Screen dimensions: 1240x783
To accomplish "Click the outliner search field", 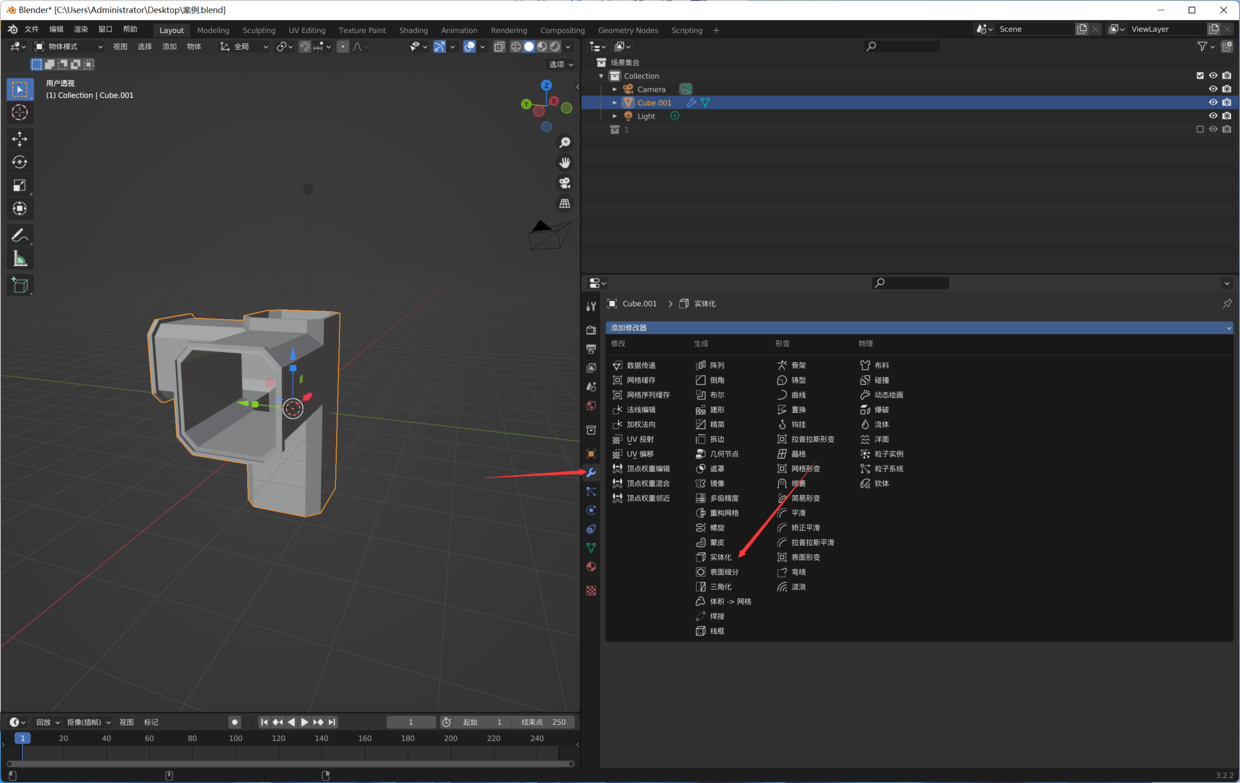I will point(902,46).
